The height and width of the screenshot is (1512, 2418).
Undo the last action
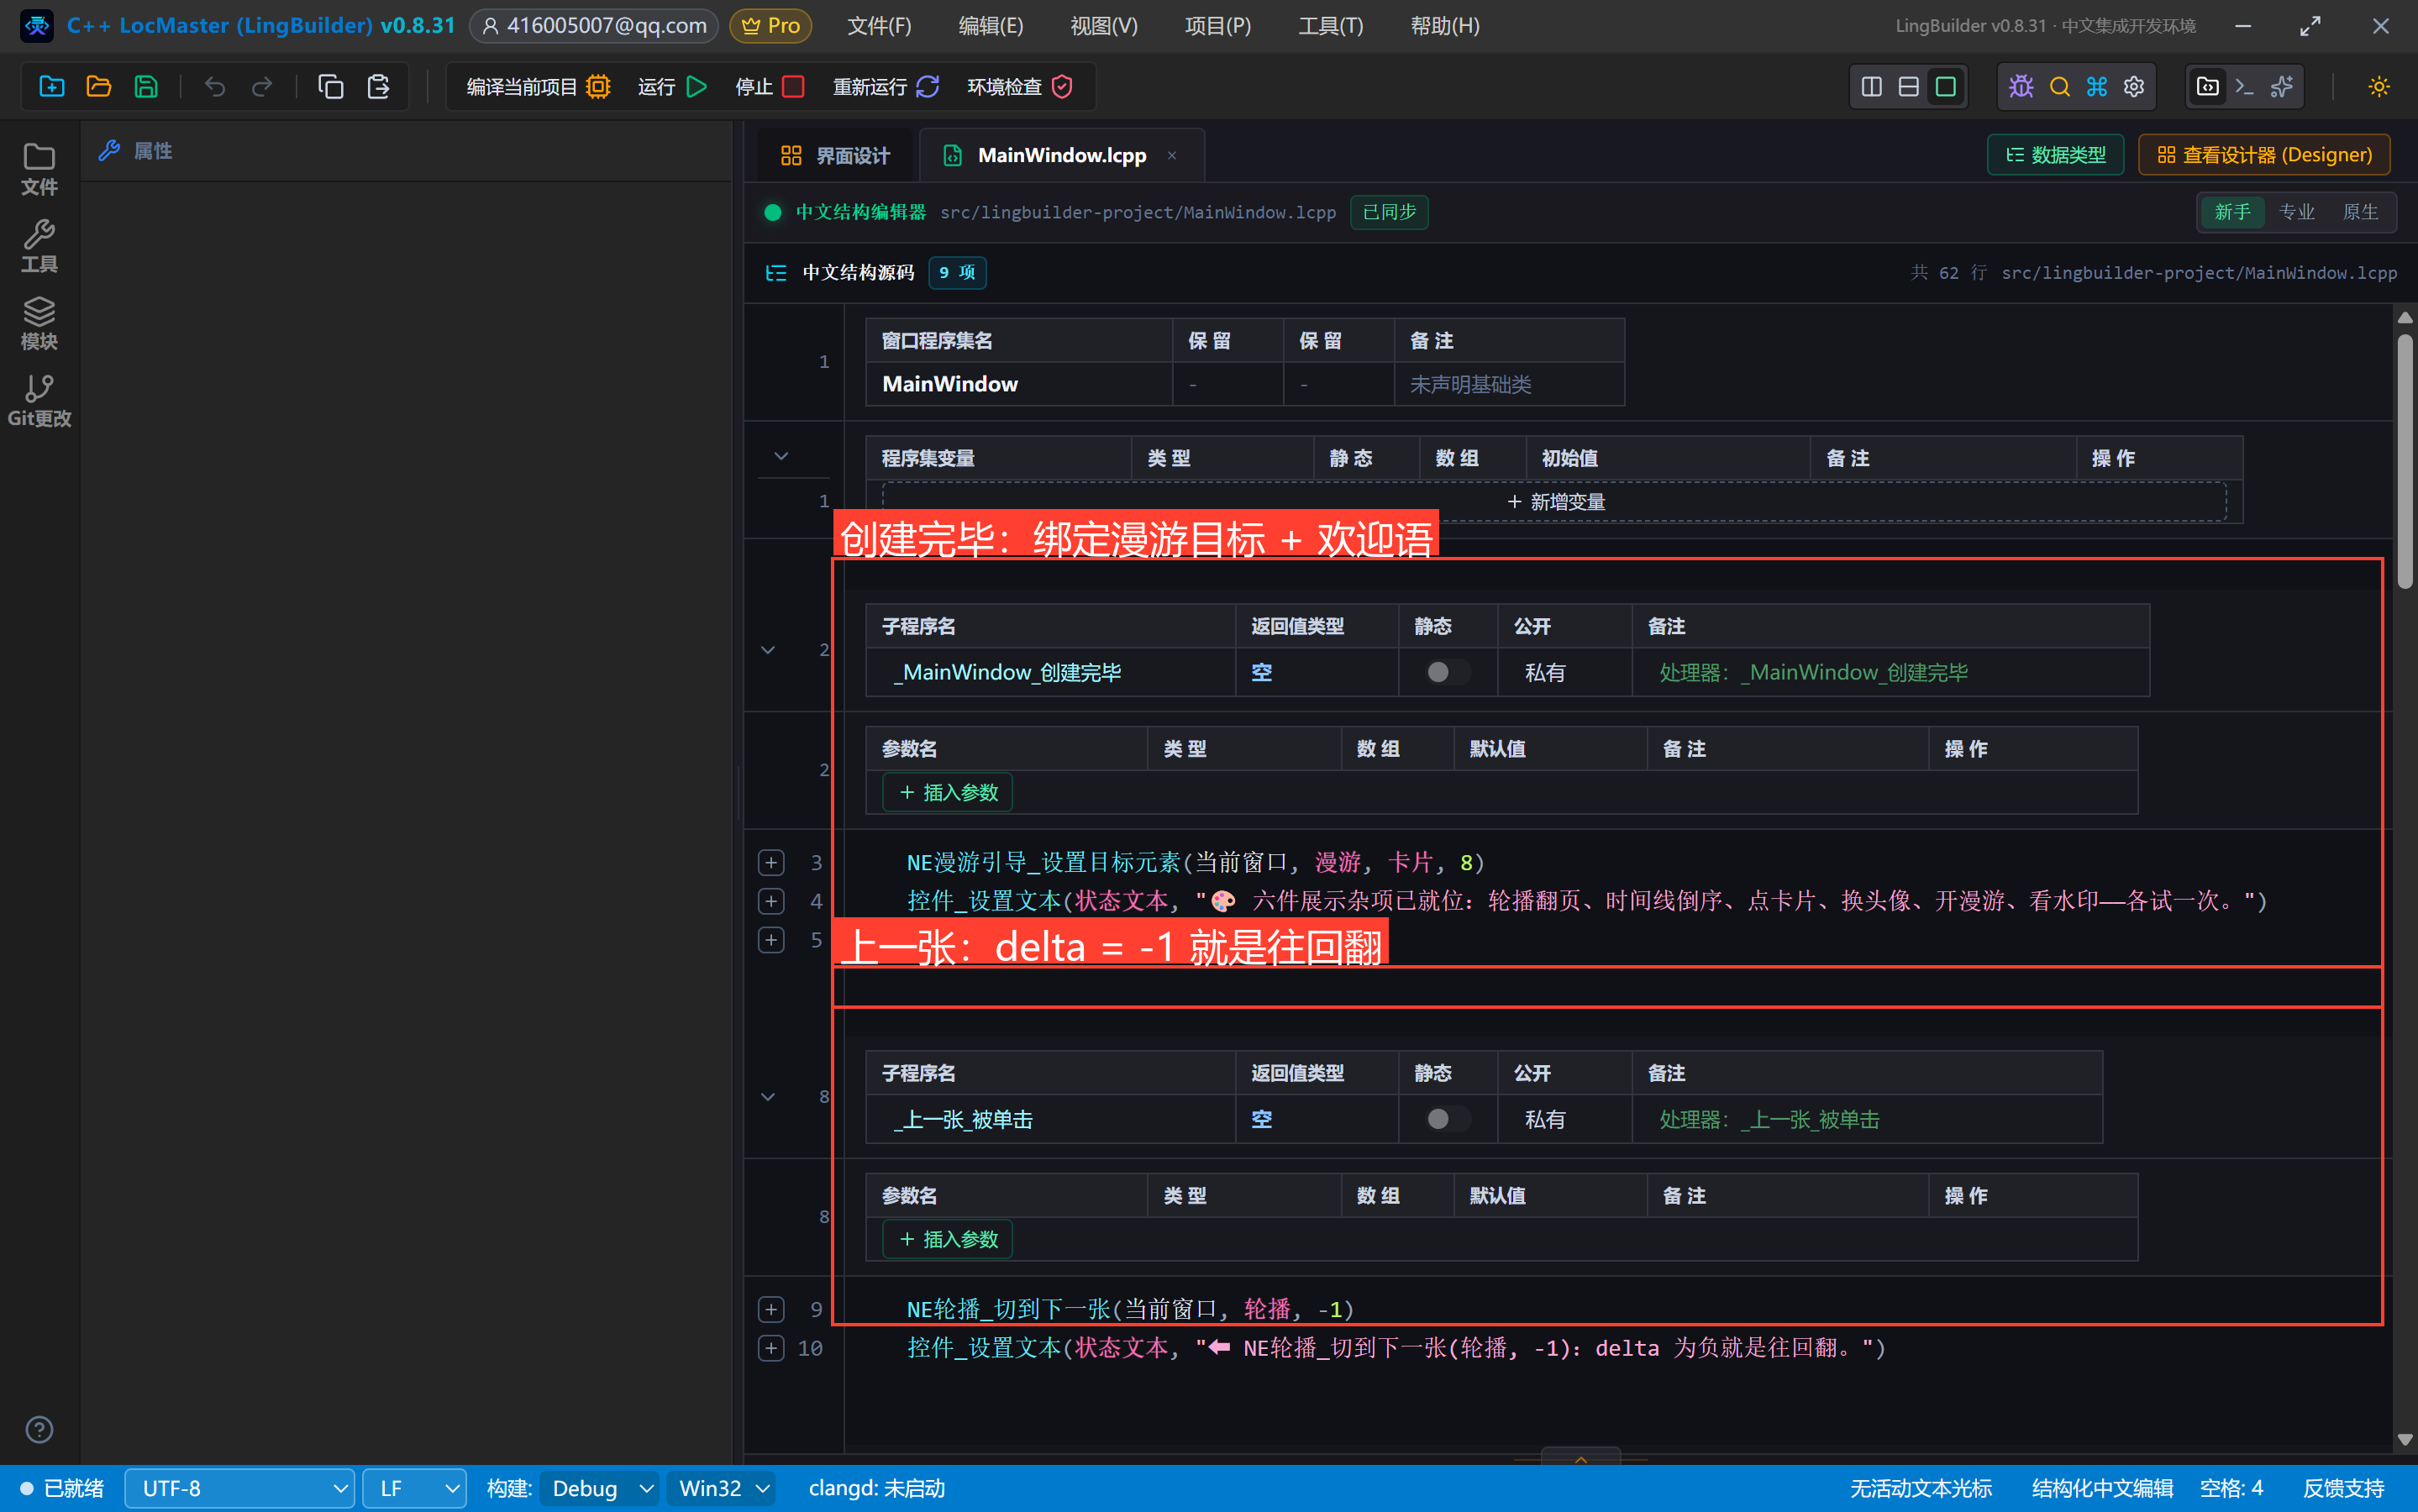(215, 87)
